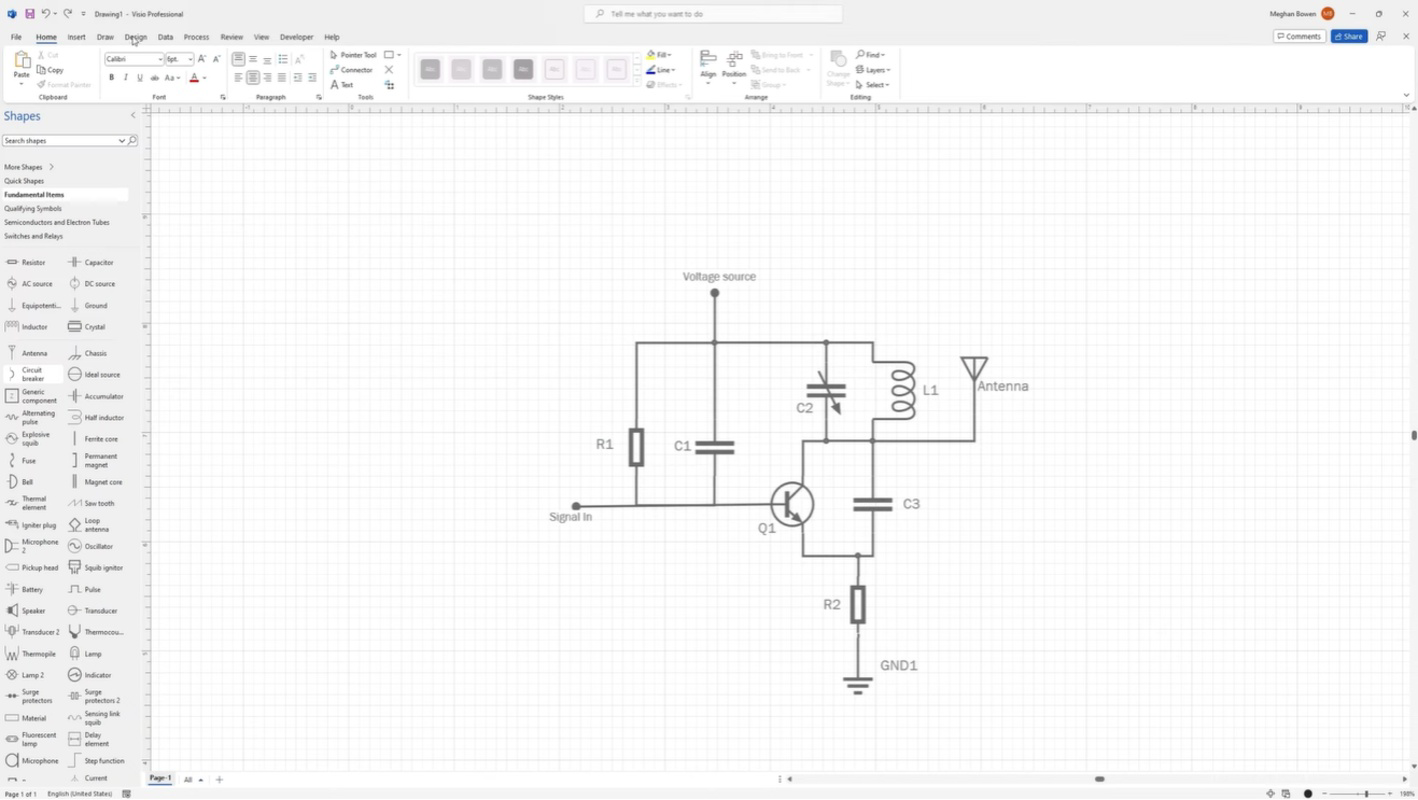Open the Layers dropdown in Editing group
1418x800 pixels.
click(x=875, y=70)
